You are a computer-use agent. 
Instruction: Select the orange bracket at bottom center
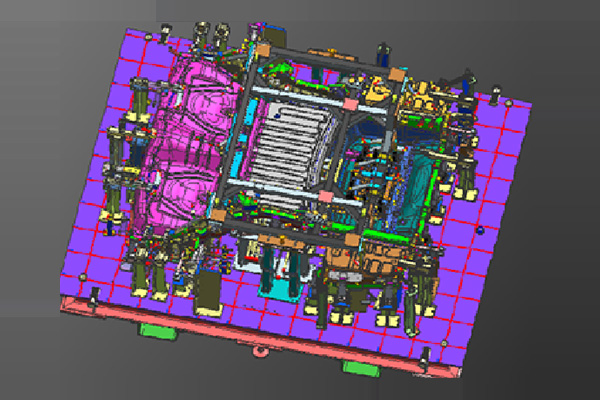(x=345, y=265)
